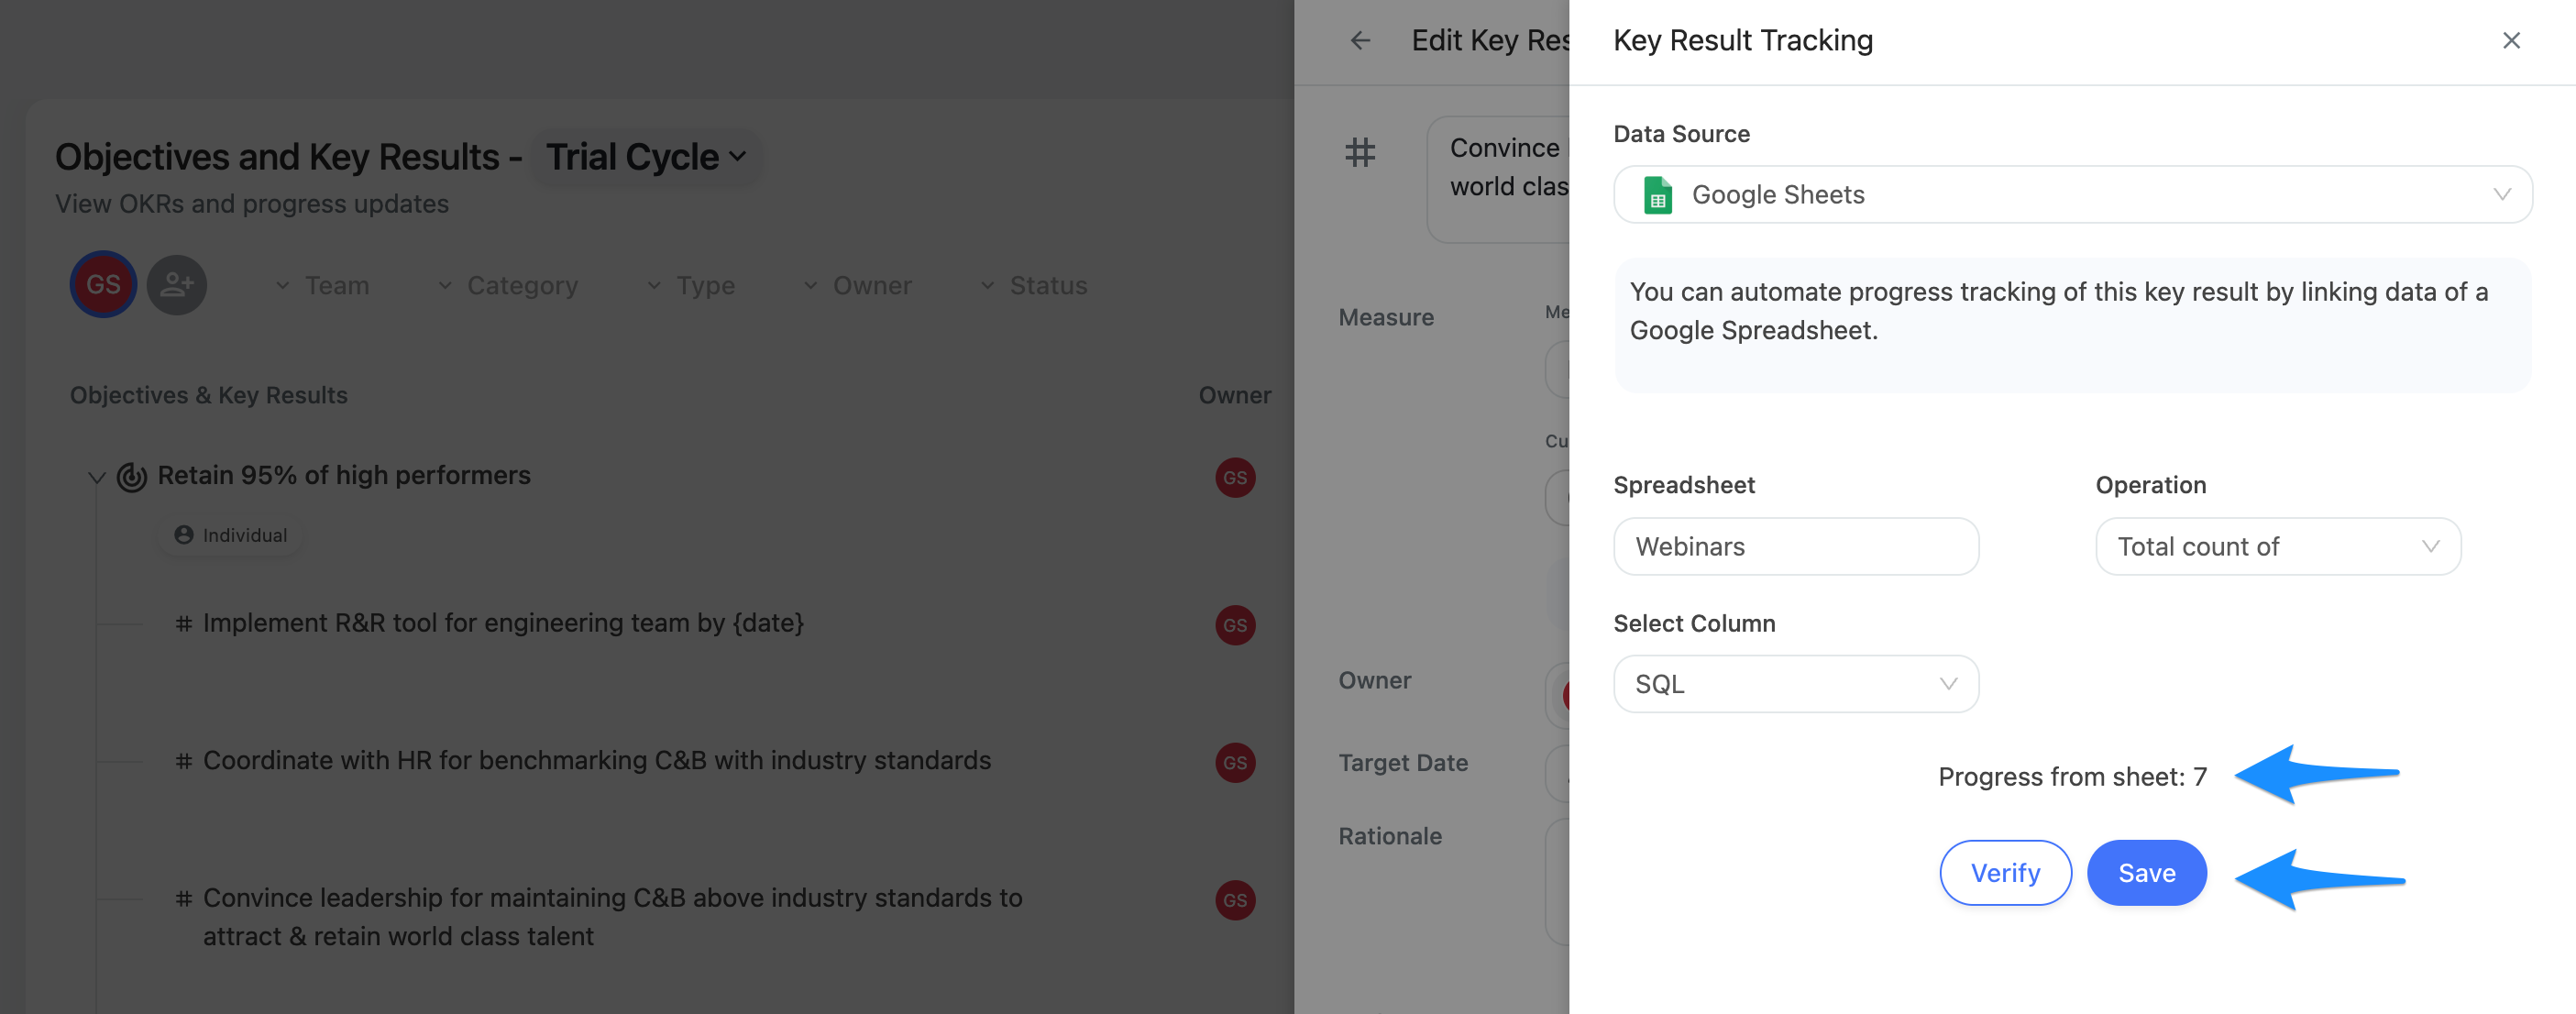This screenshot has width=2576, height=1014.
Task: Open Coordinate with HR for benchmarking key result
Action: 597,761
